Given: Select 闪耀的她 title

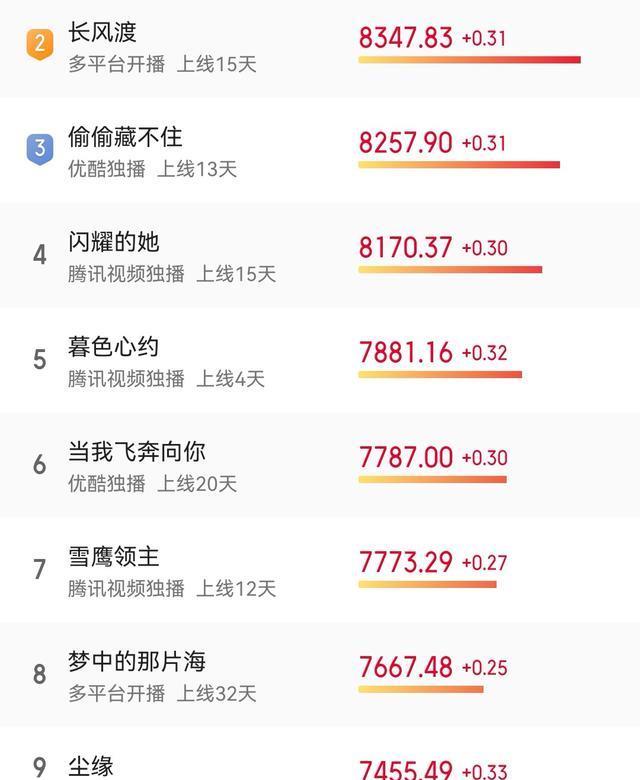Looking at the screenshot, I should [114, 242].
